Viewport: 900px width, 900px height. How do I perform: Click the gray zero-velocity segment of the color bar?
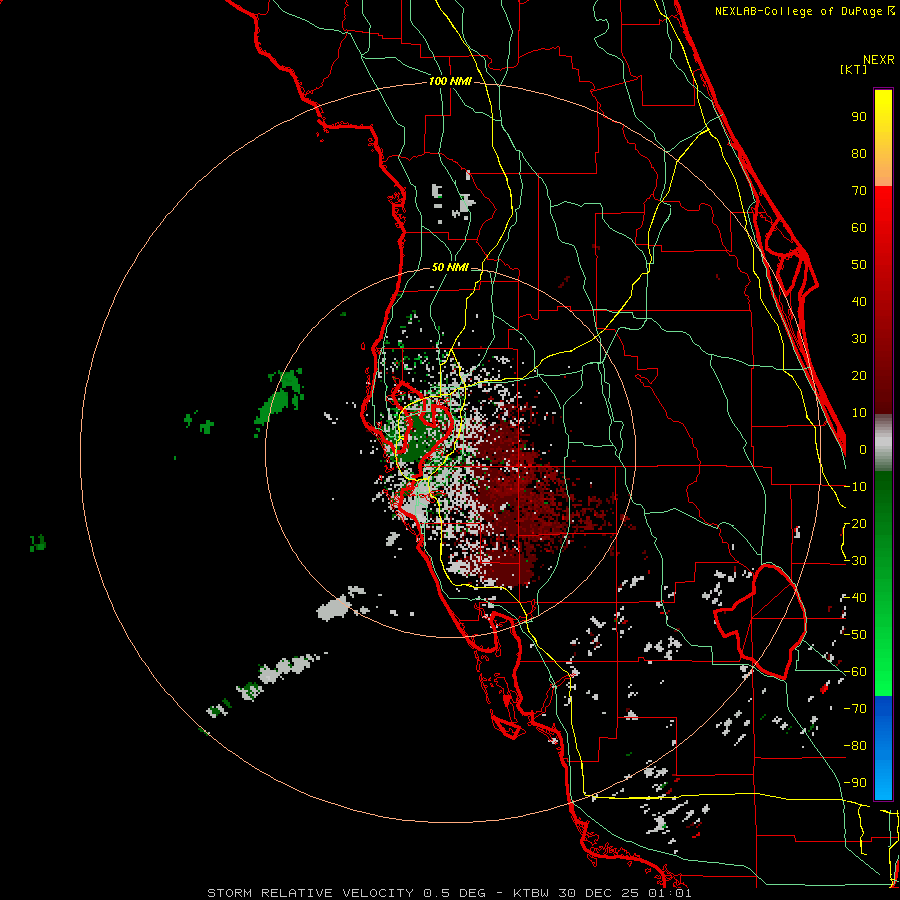click(883, 443)
